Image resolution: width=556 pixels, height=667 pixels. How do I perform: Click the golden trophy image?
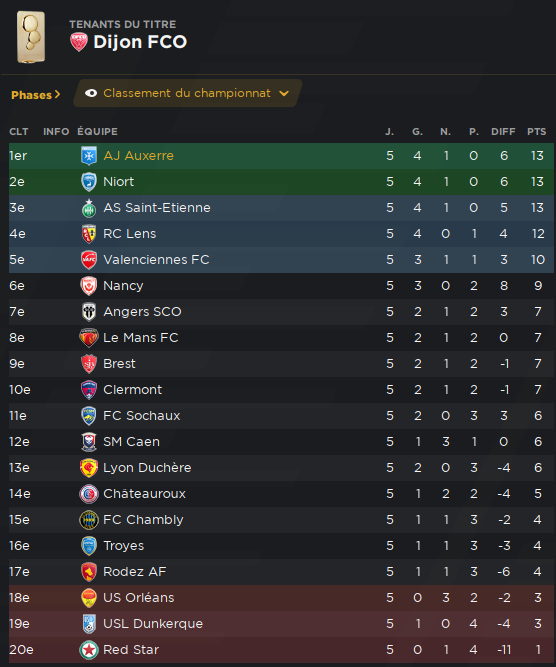tap(31, 37)
